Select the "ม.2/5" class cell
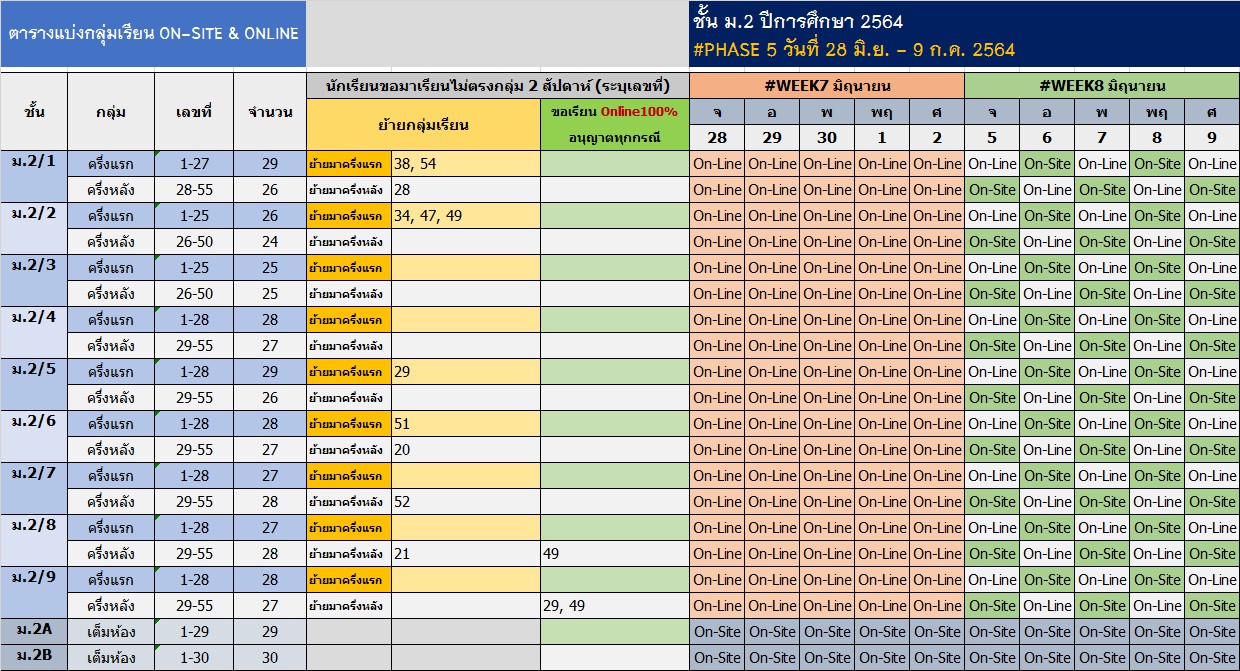1240x671 pixels. pos(34,384)
